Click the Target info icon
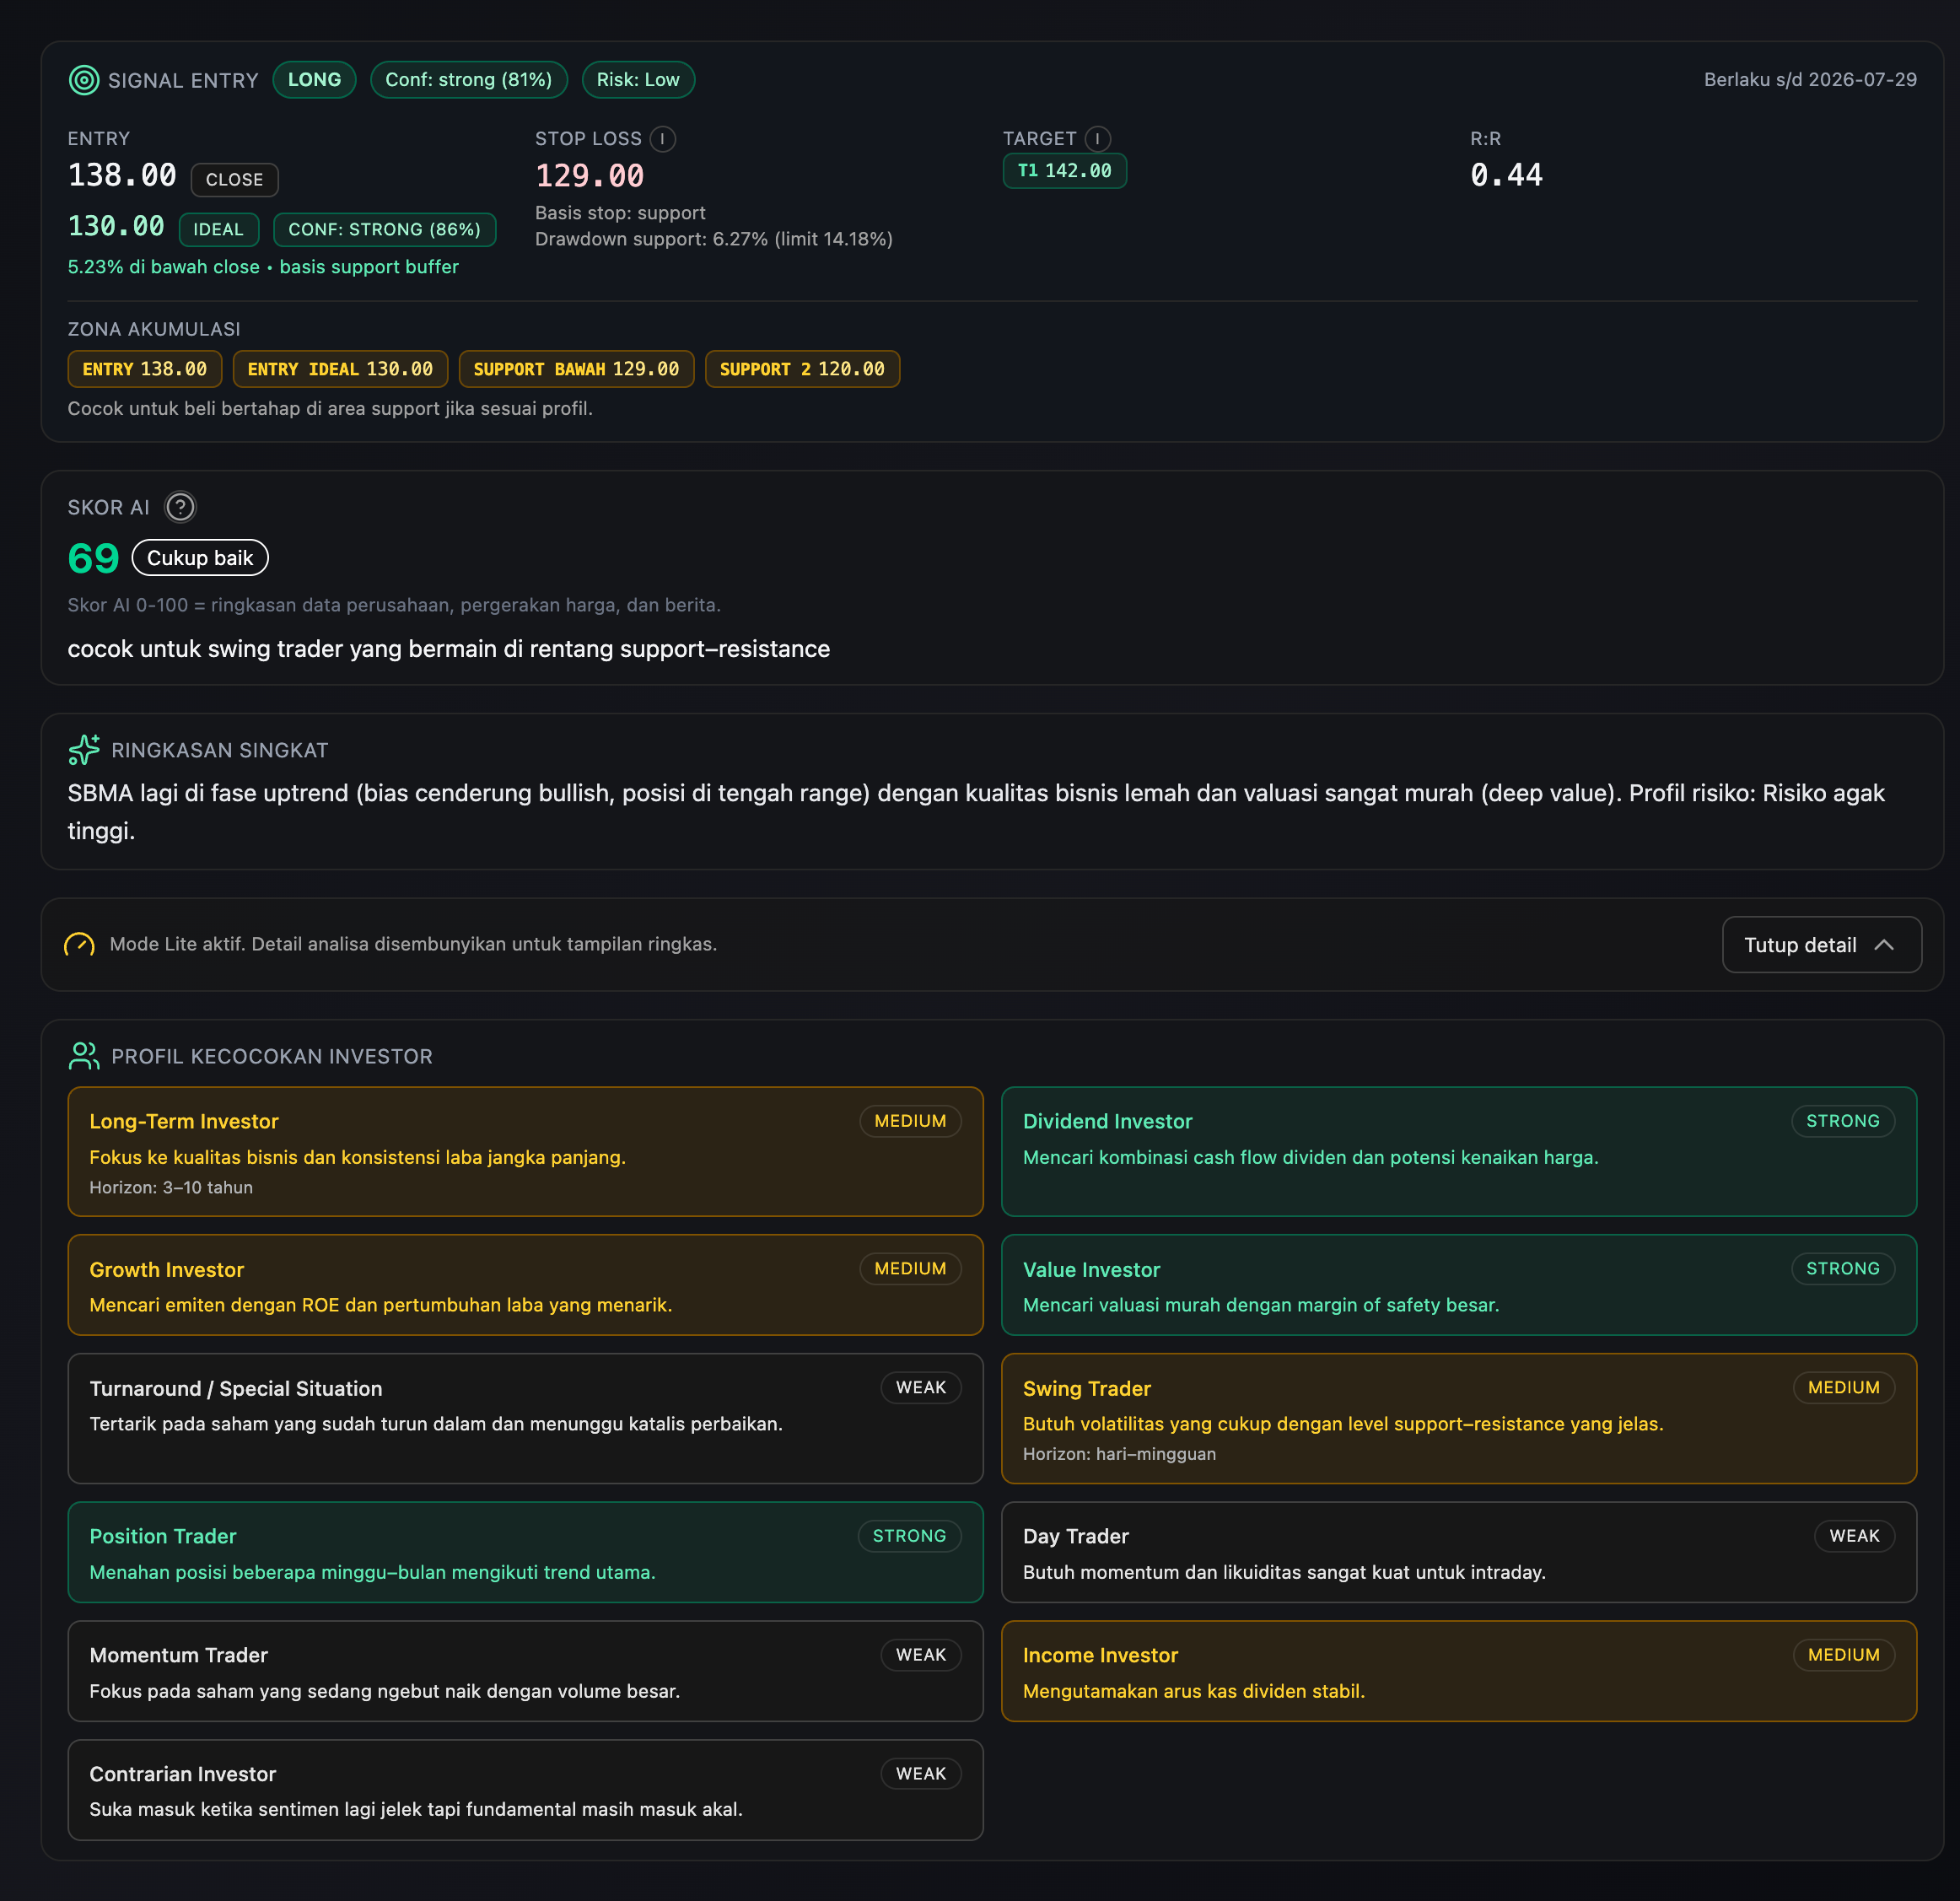The image size is (1960, 1901). pos(1097,139)
